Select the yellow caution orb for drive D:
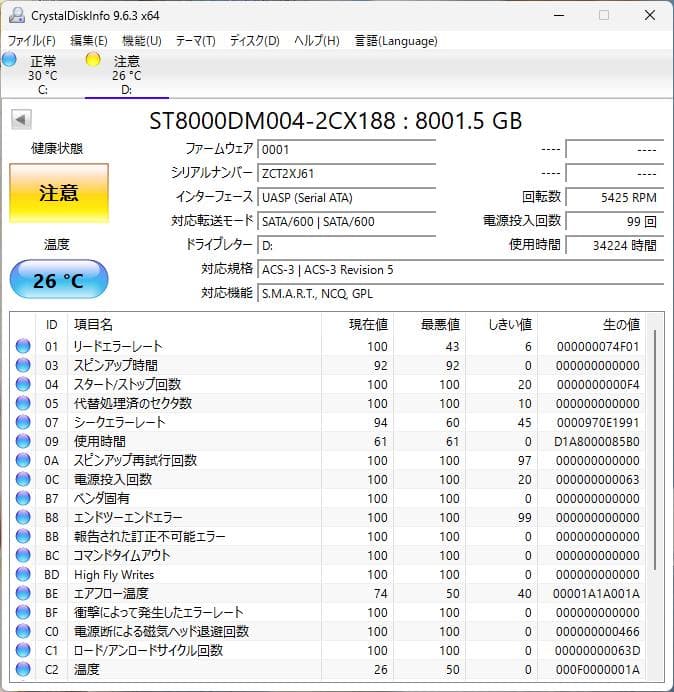 (93, 59)
